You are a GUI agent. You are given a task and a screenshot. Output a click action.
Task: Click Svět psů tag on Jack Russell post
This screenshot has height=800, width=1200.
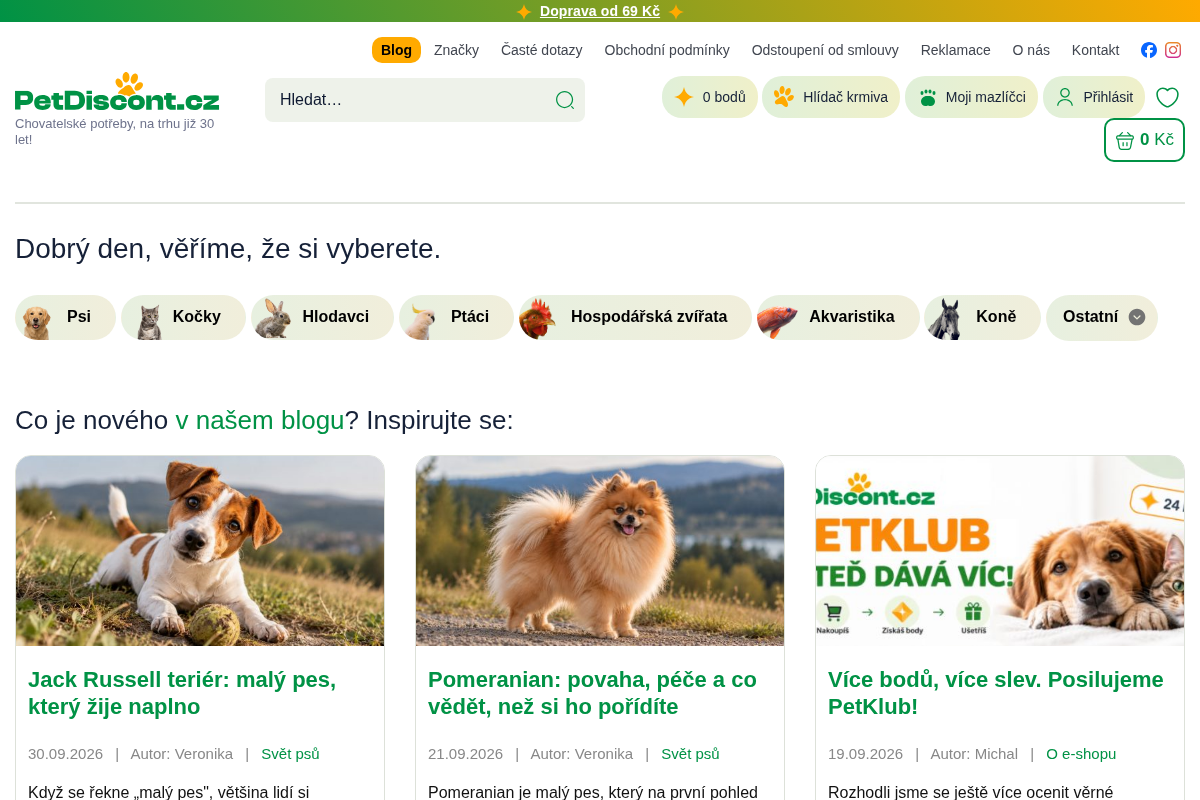coord(290,754)
